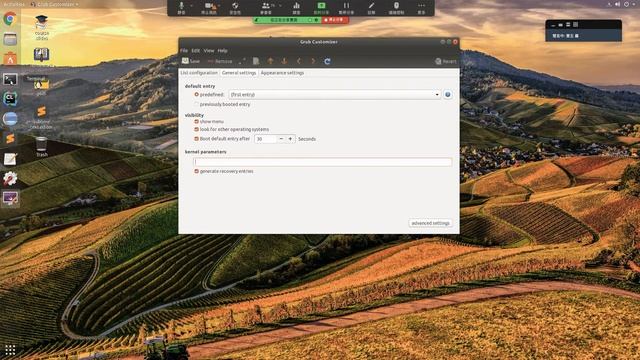Open the text editor from the dock
Viewport: 640px width, 360px height.
[10, 158]
